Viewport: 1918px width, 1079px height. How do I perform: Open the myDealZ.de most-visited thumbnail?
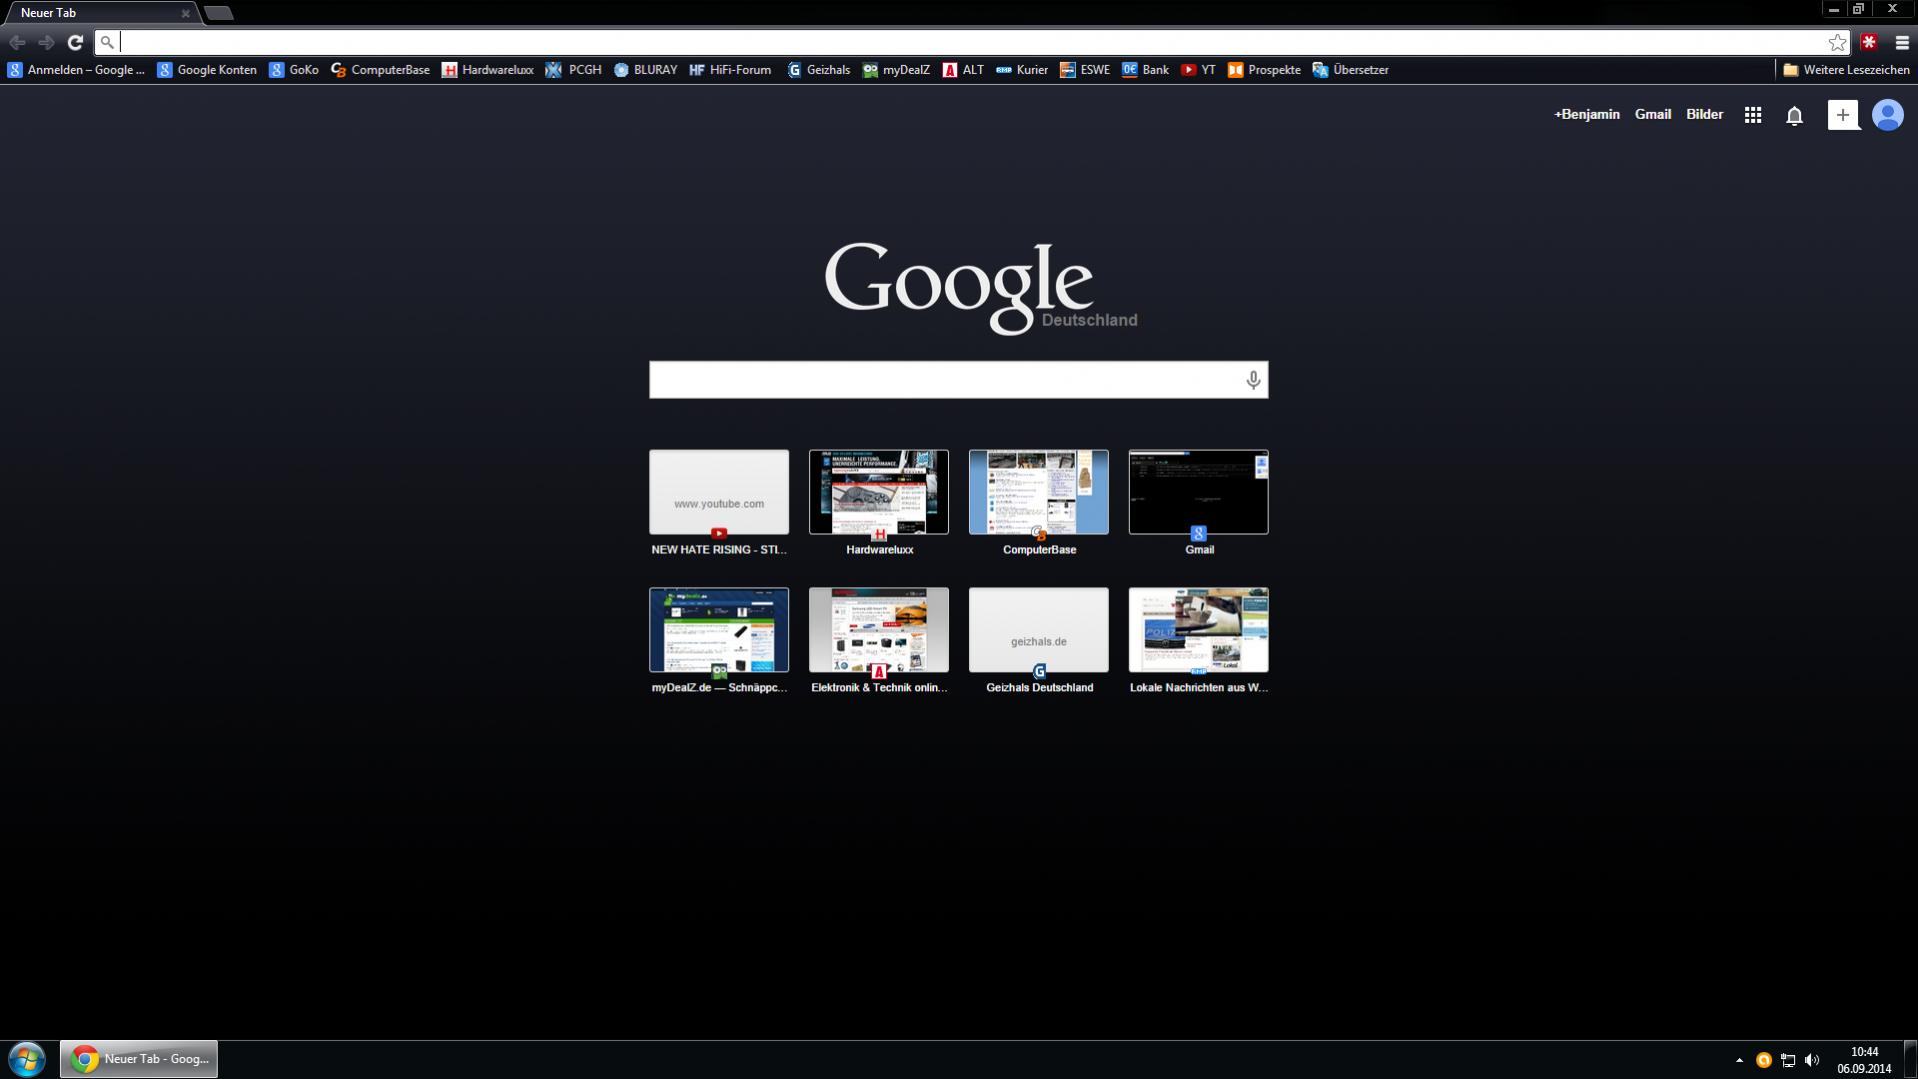pyautogui.click(x=719, y=641)
